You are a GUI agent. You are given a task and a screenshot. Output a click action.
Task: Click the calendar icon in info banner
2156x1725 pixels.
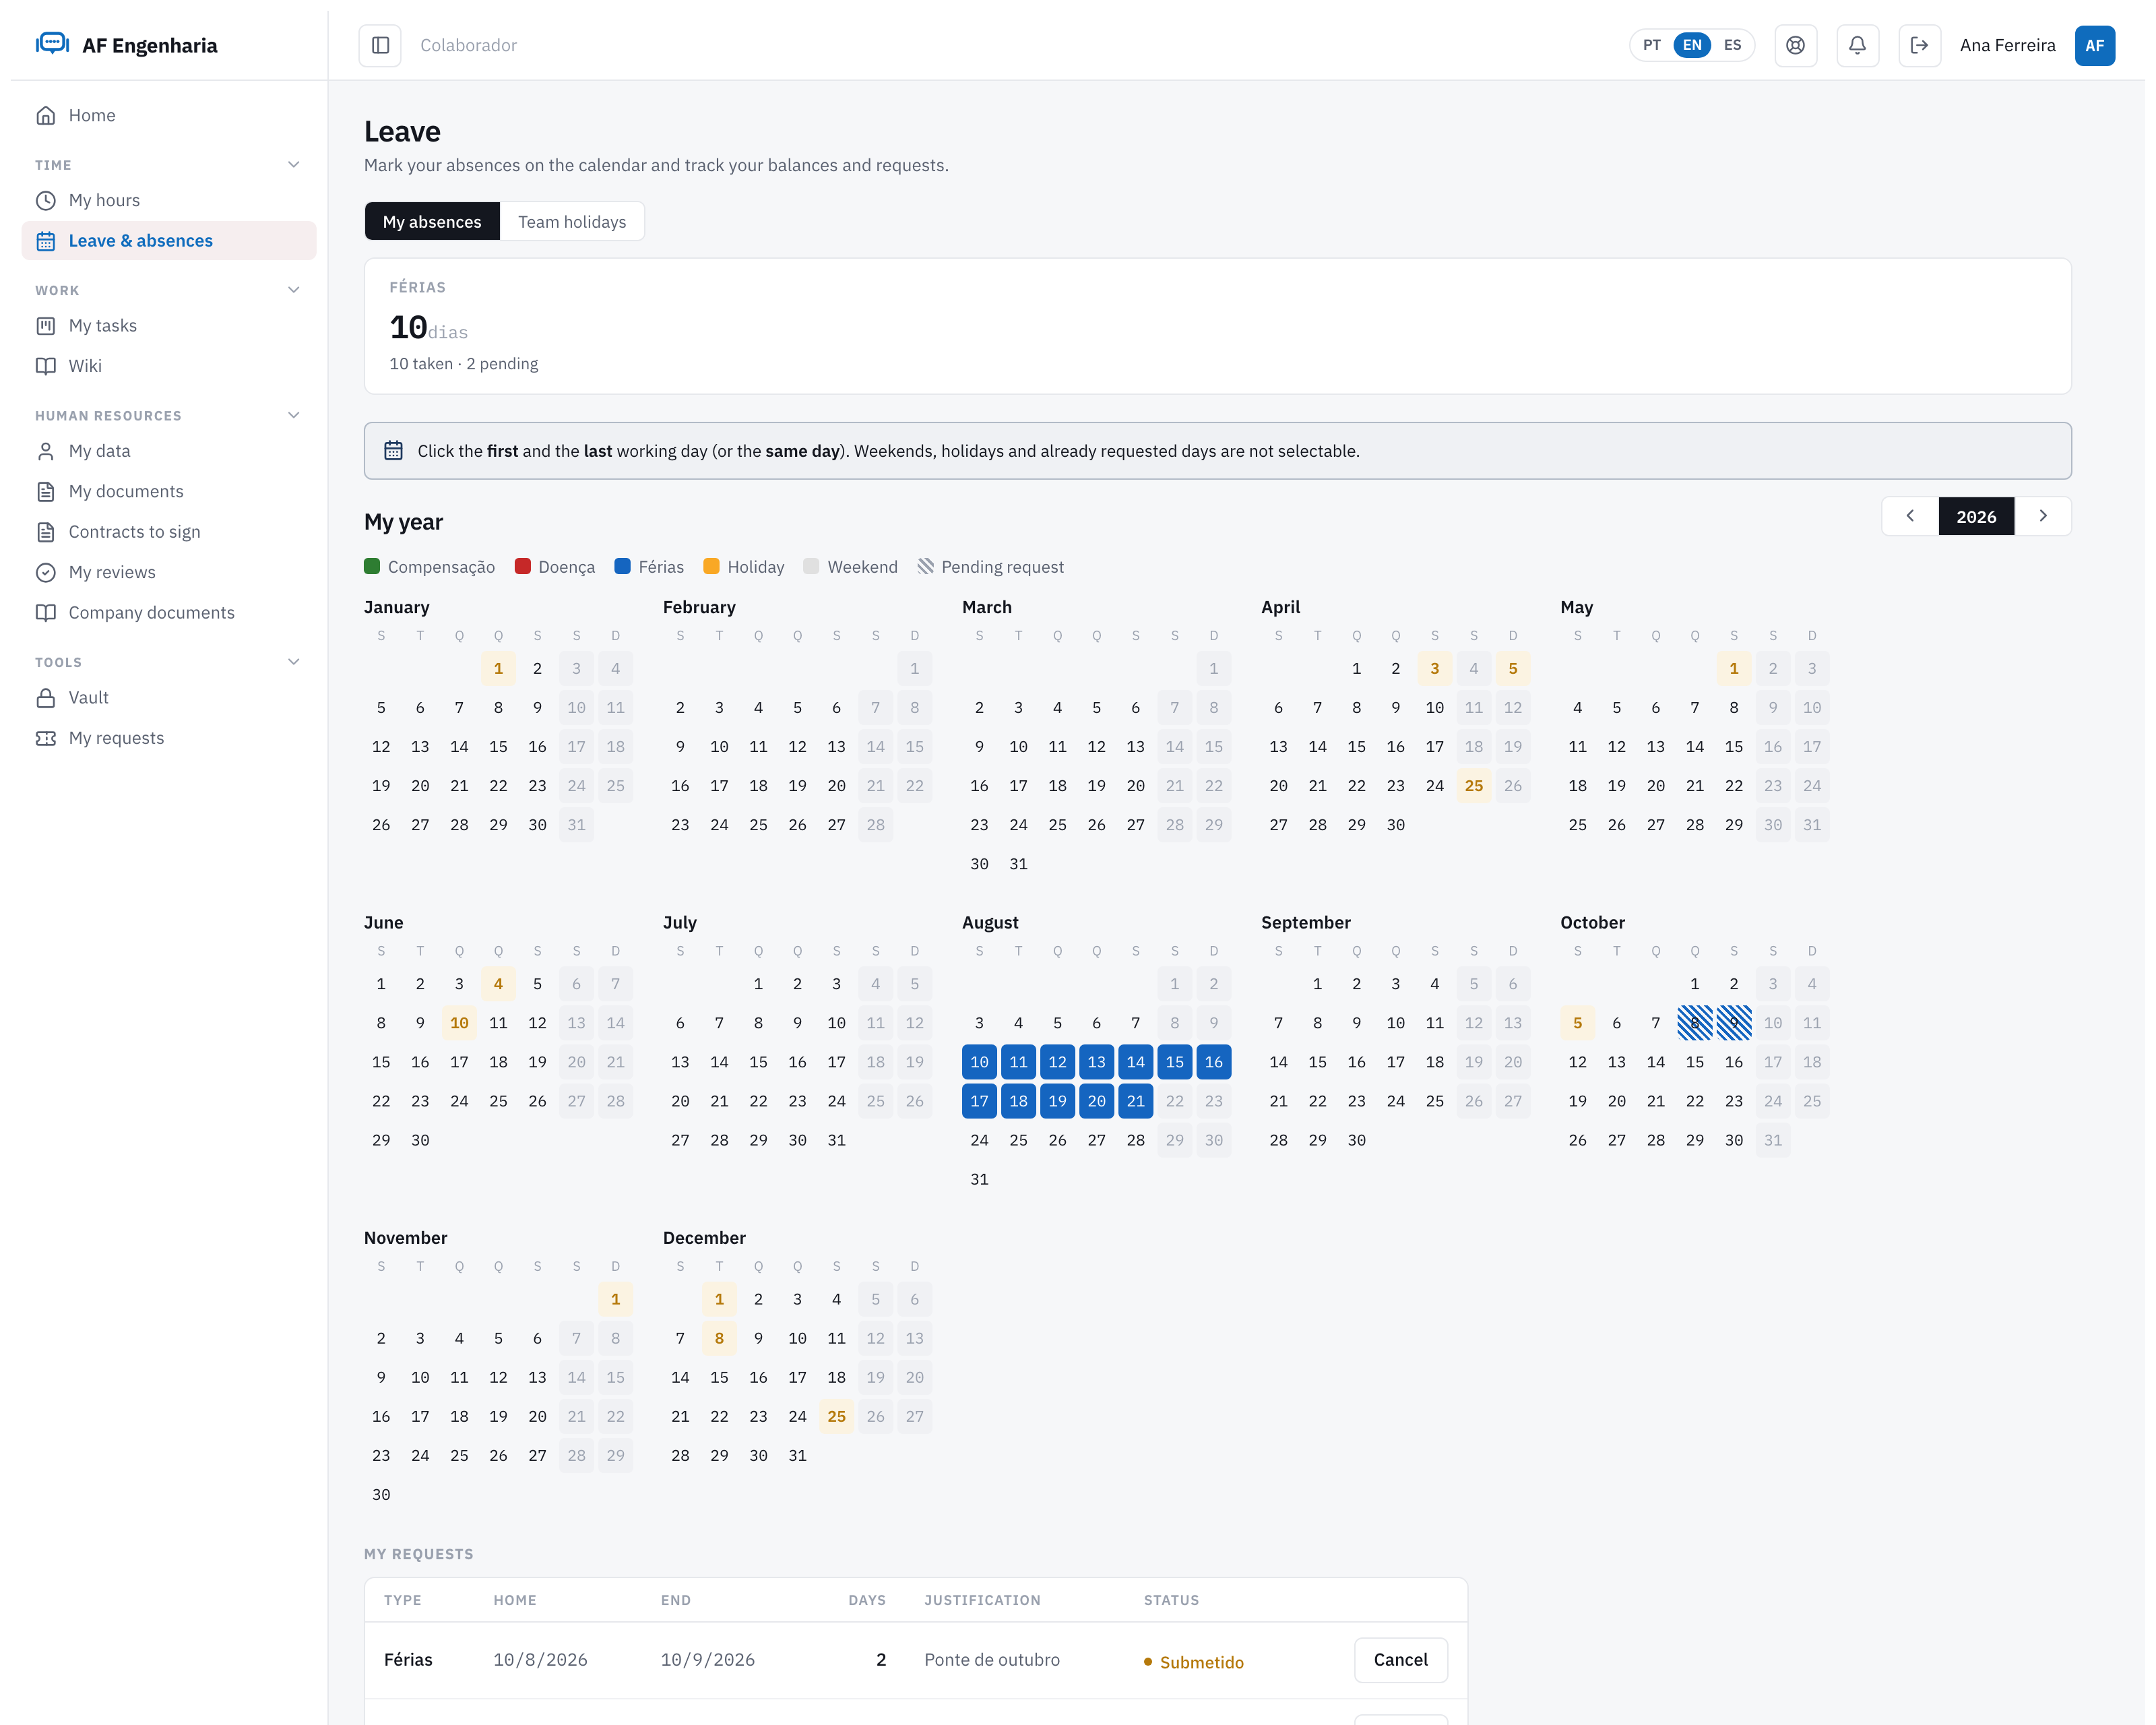click(394, 451)
